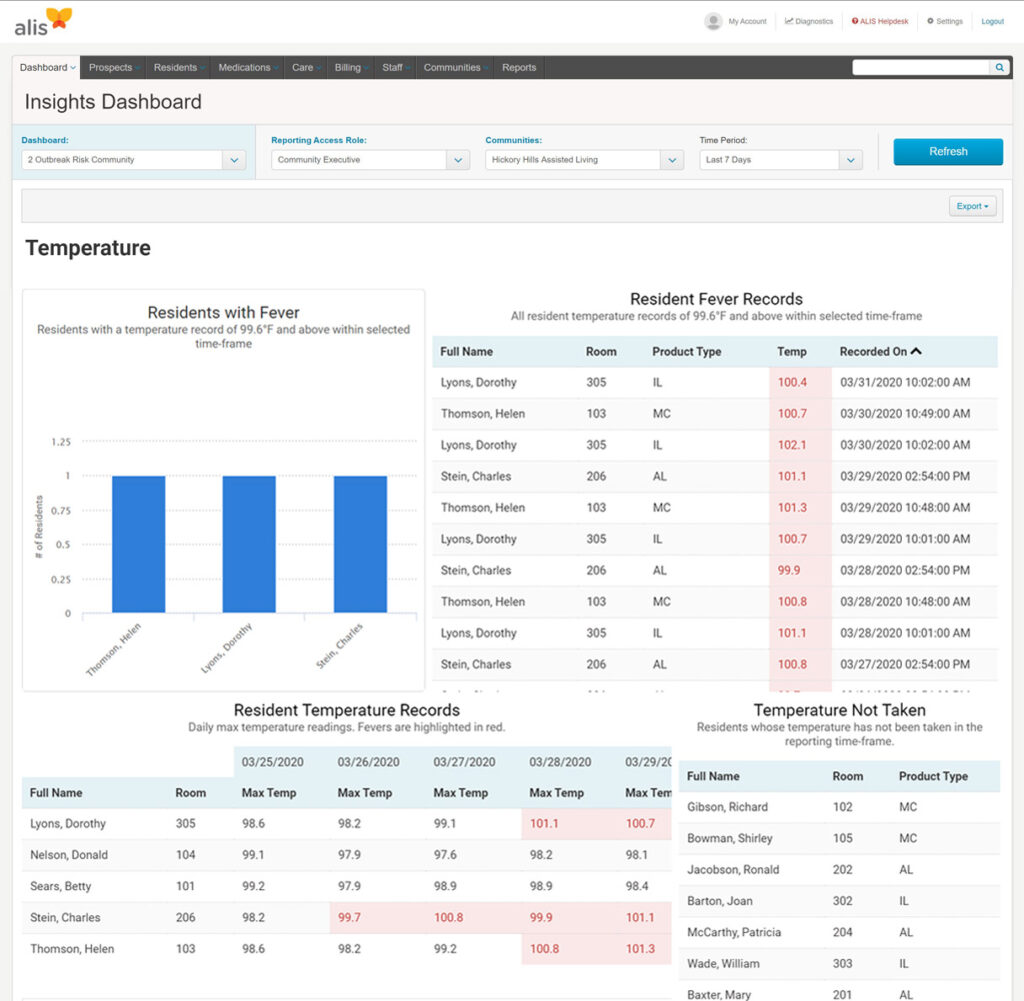This screenshot has height=1001, width=1024.
Task: Expand the Time Period dropdown
Action: (x=851, y=159)
